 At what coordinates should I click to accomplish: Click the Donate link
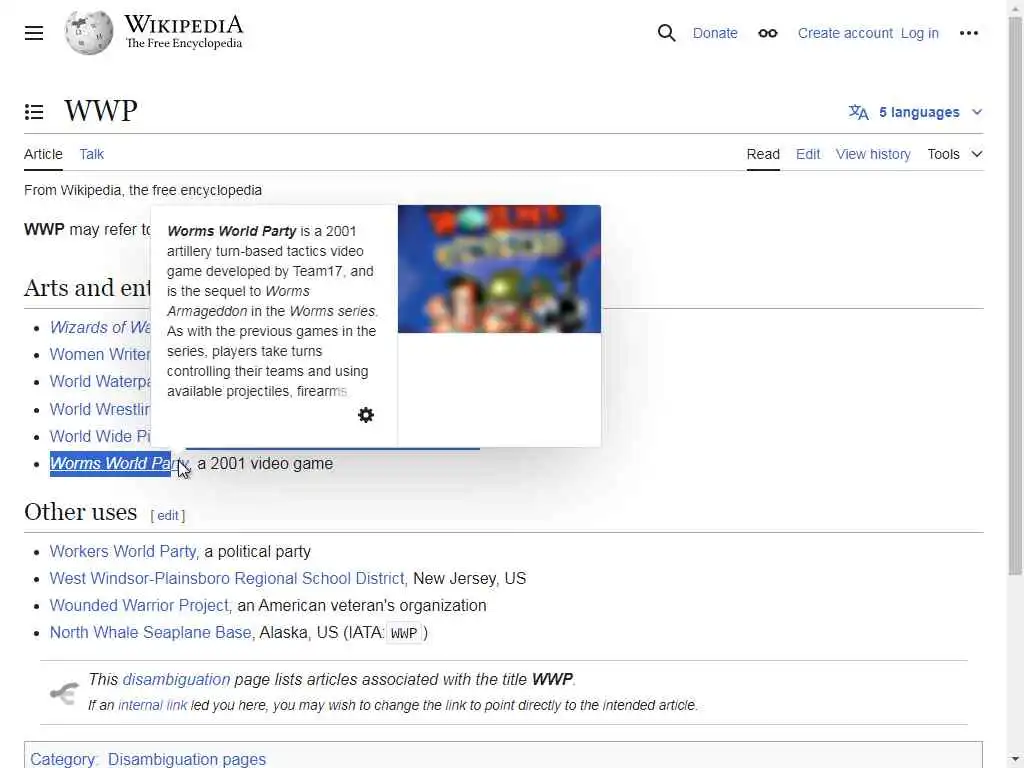714,33
